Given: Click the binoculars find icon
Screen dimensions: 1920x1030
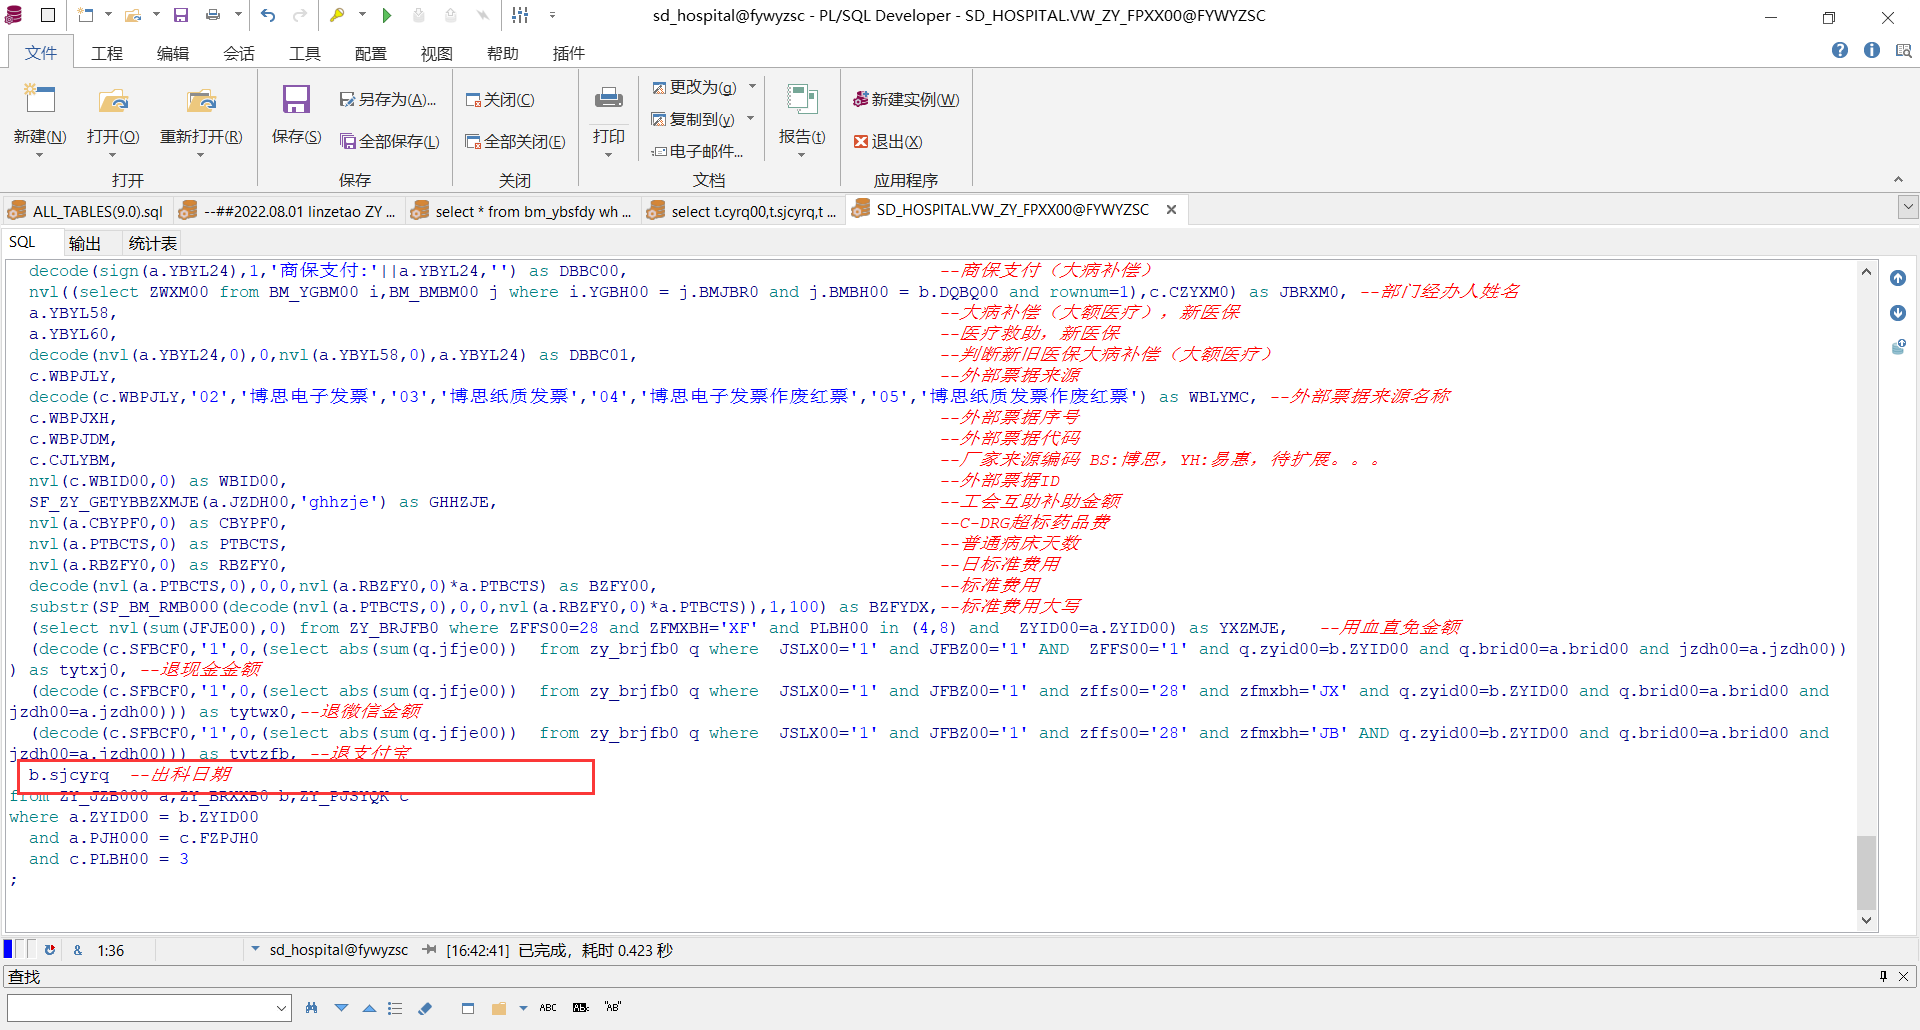Looking at the screenshot, I should point(312,1008).
